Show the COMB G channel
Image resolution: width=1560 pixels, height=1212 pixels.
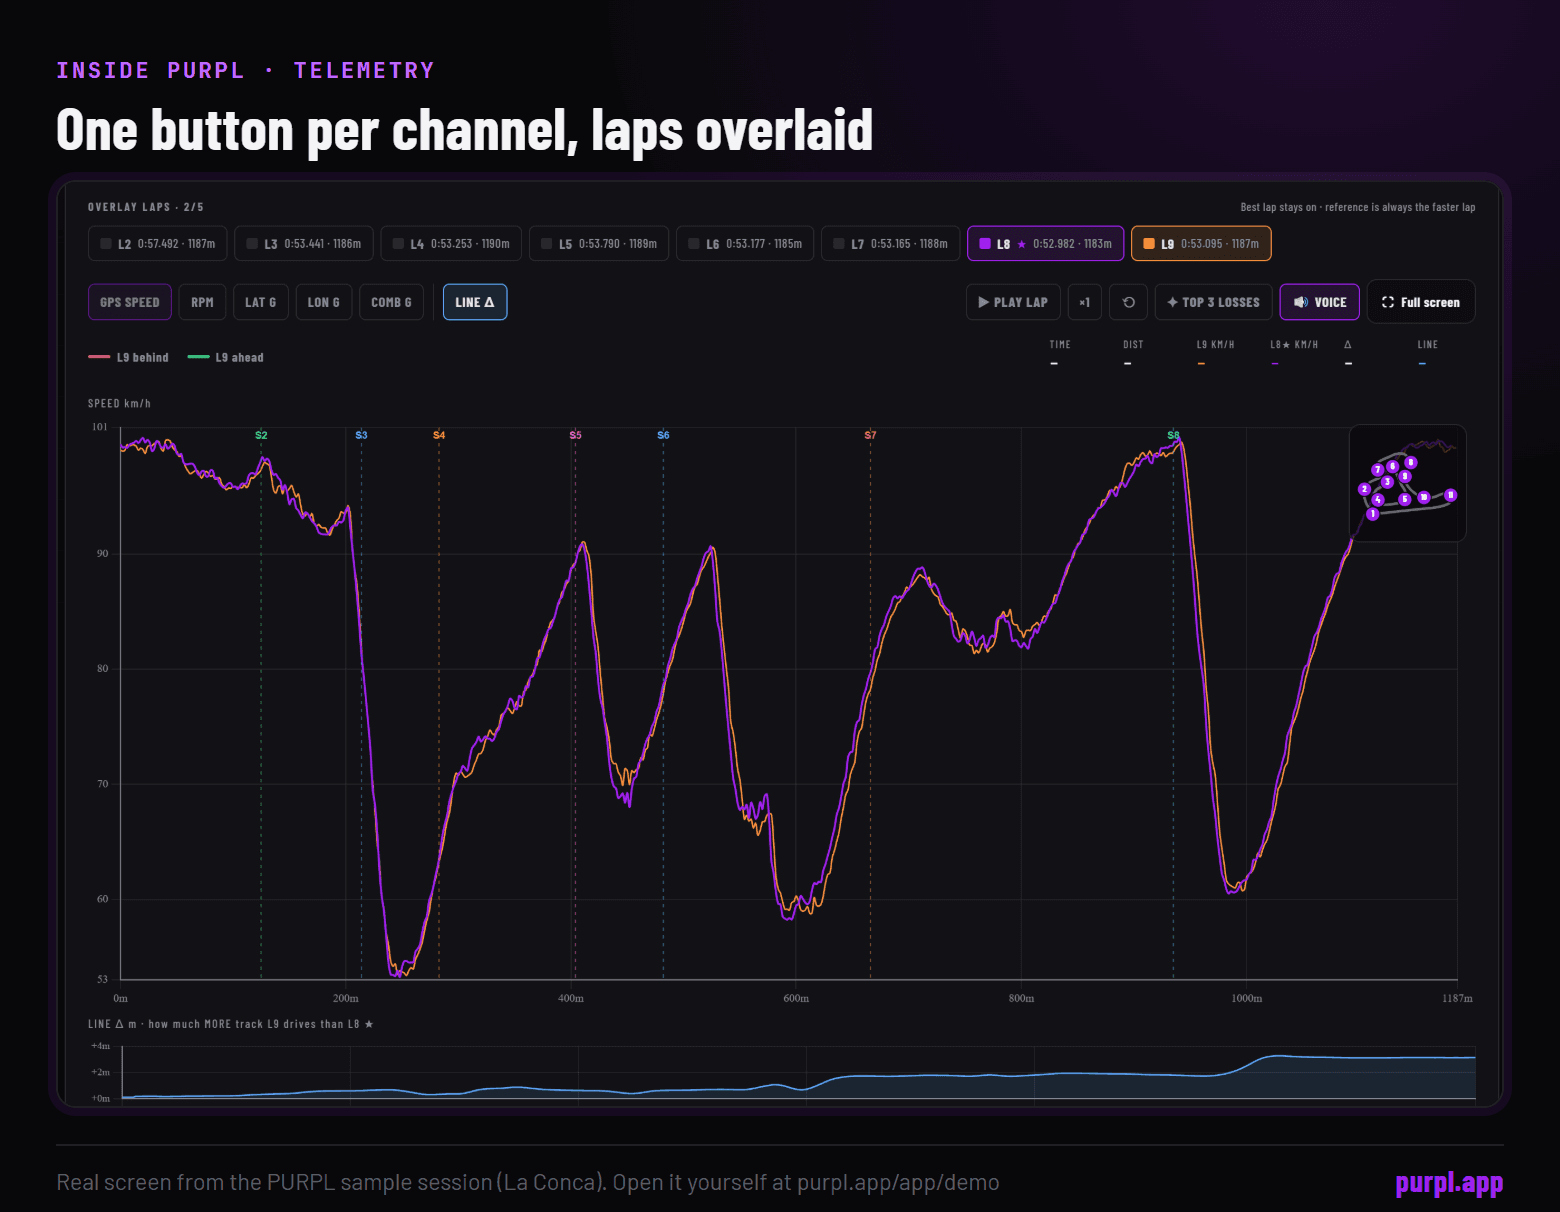click(x=391, y=302)
